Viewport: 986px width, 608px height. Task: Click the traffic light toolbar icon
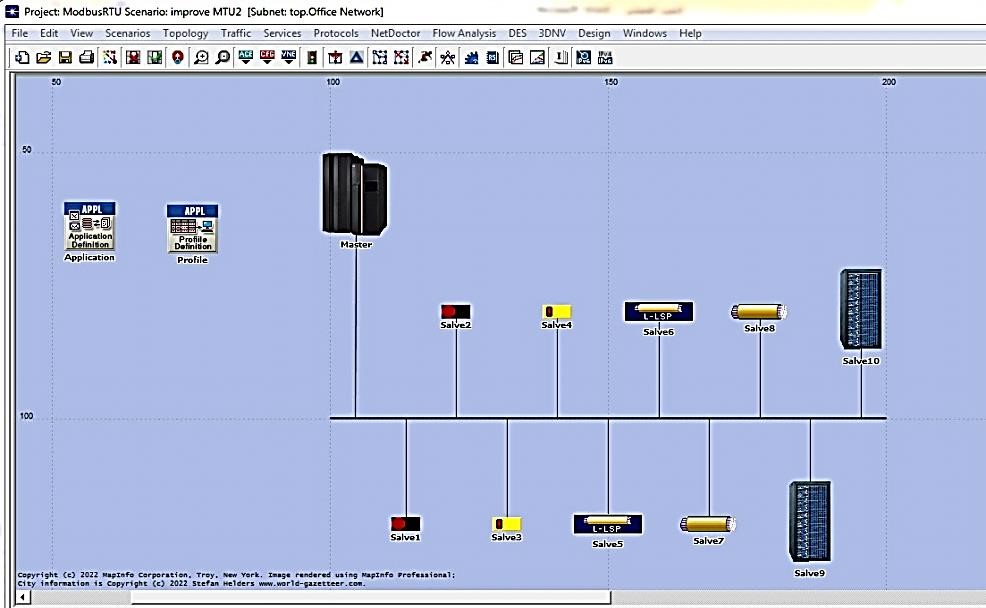tap(312, 57)
